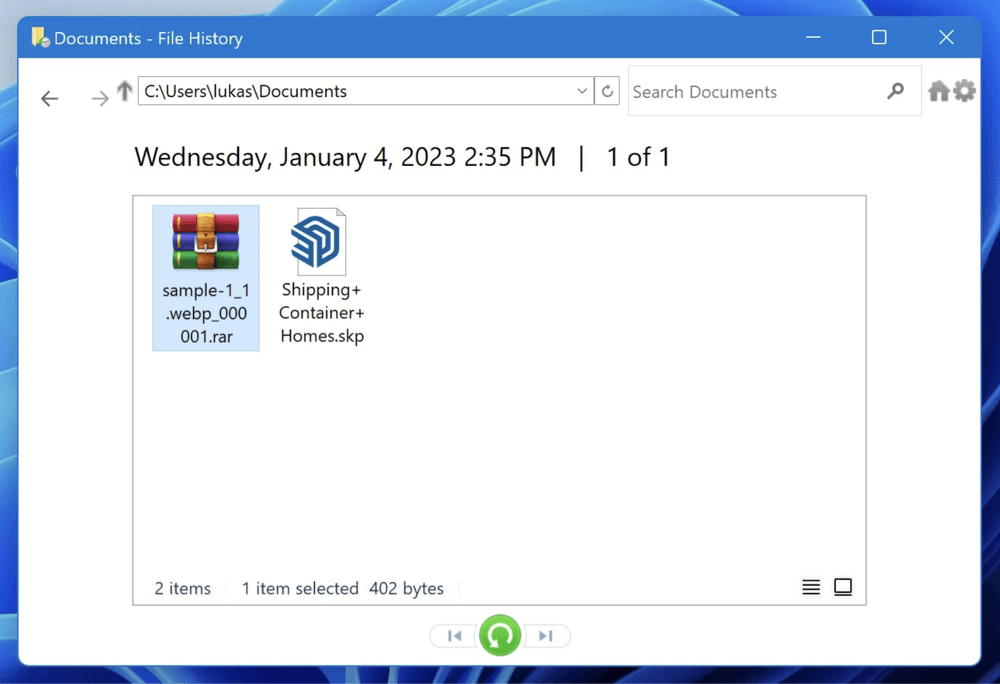Jump to home location using the house icon

click(x=938, y=90)
